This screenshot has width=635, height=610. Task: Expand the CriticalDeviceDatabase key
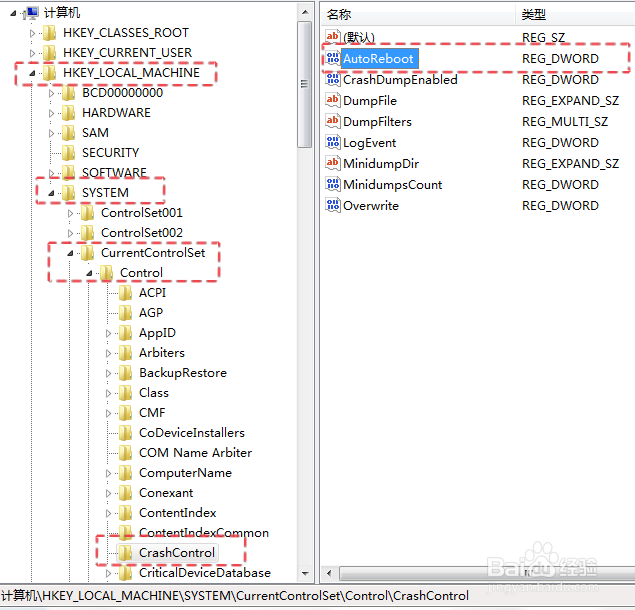coord(109,574)
